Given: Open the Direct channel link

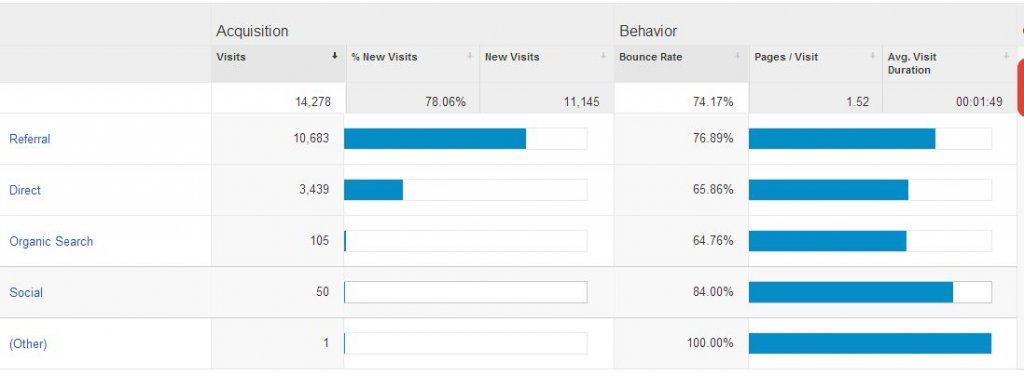Looking at the screenshot, I should pyautogui.click(x=25, y=190).
